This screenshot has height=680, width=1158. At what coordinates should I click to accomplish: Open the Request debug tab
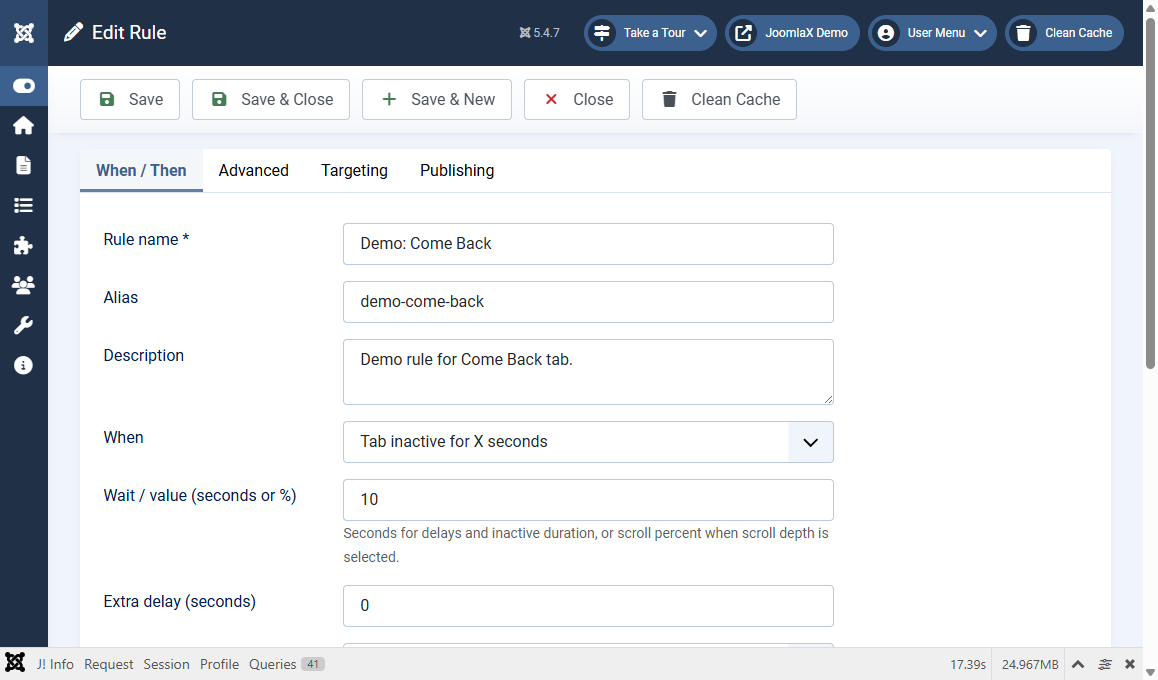coord(109,664)
